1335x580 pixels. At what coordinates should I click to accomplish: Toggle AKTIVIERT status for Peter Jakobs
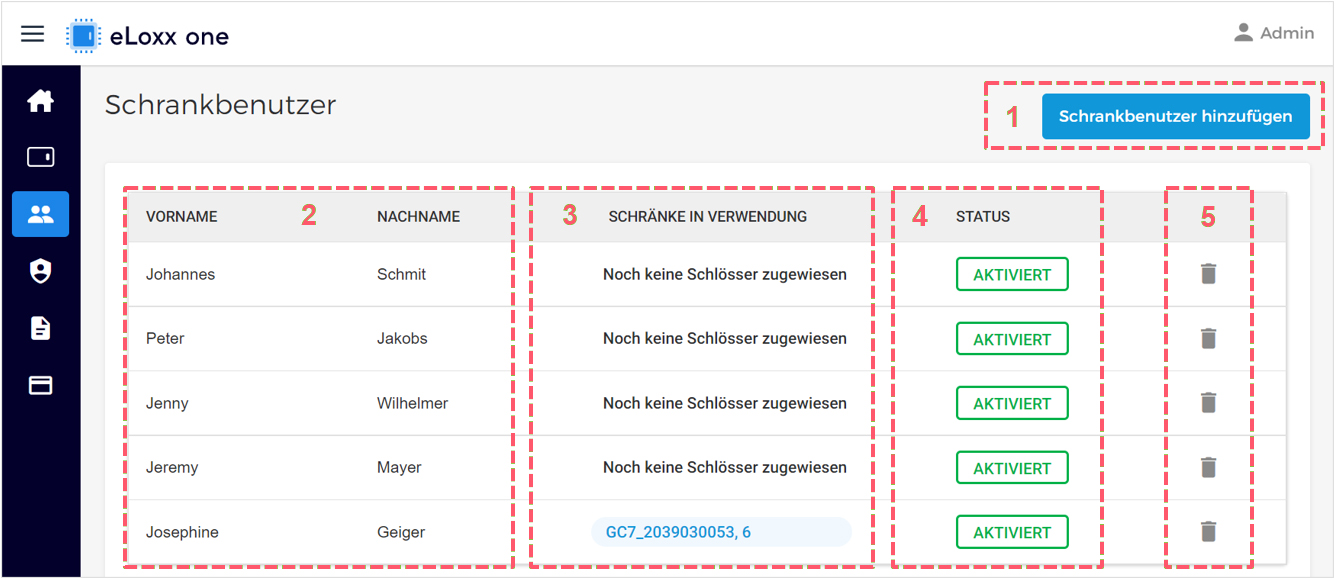click(1012, 339)
